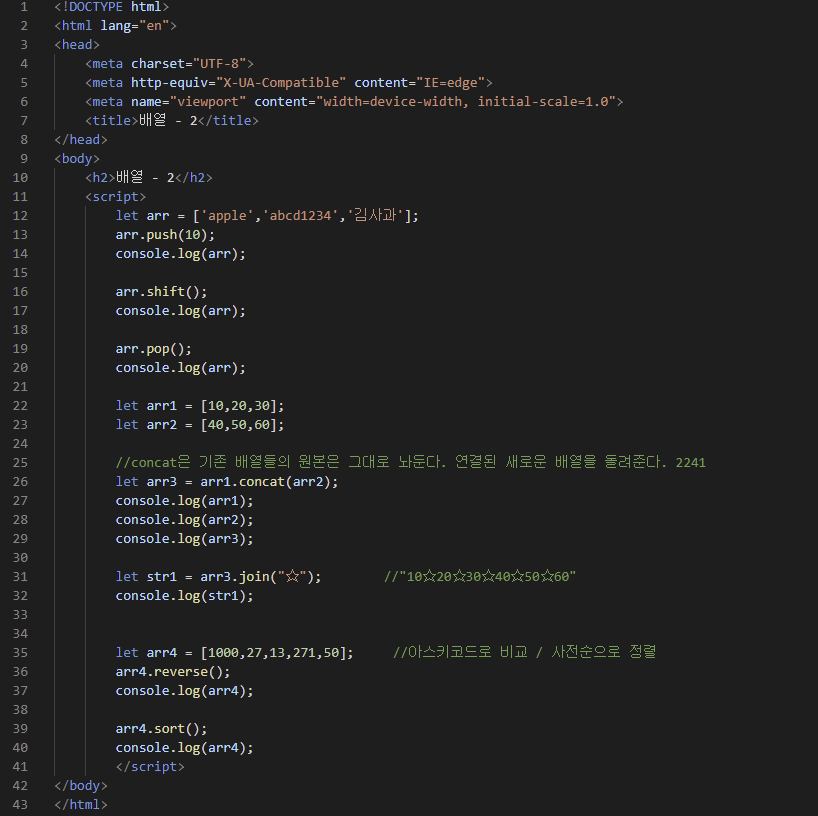Click the arr1.concat(arr2) expression
This screenshot has width=818, height=816.
pos(266,482)
